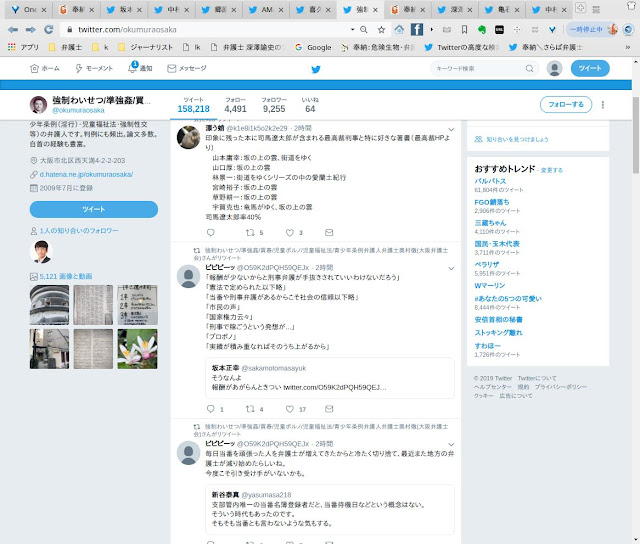The image size is (640, 544).
Task: Send the 坂本正幸 quote tweet by message
Action: click(x=329, y=409)
